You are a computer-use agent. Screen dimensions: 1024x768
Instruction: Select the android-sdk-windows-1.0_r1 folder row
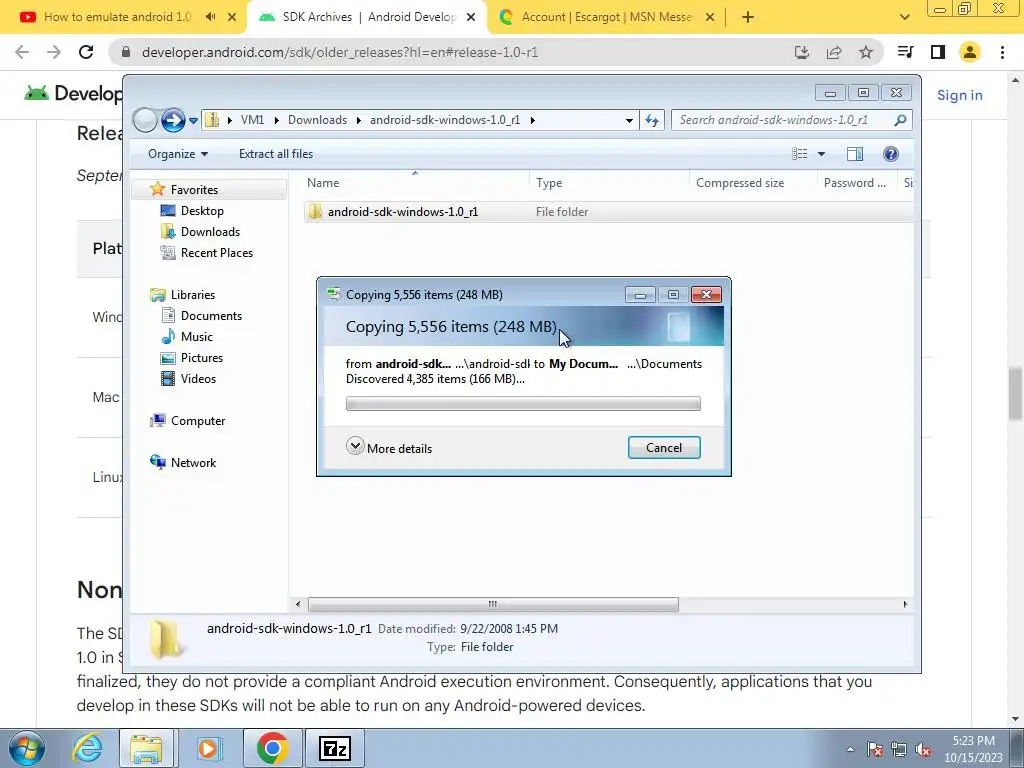(x=608, y=212)
